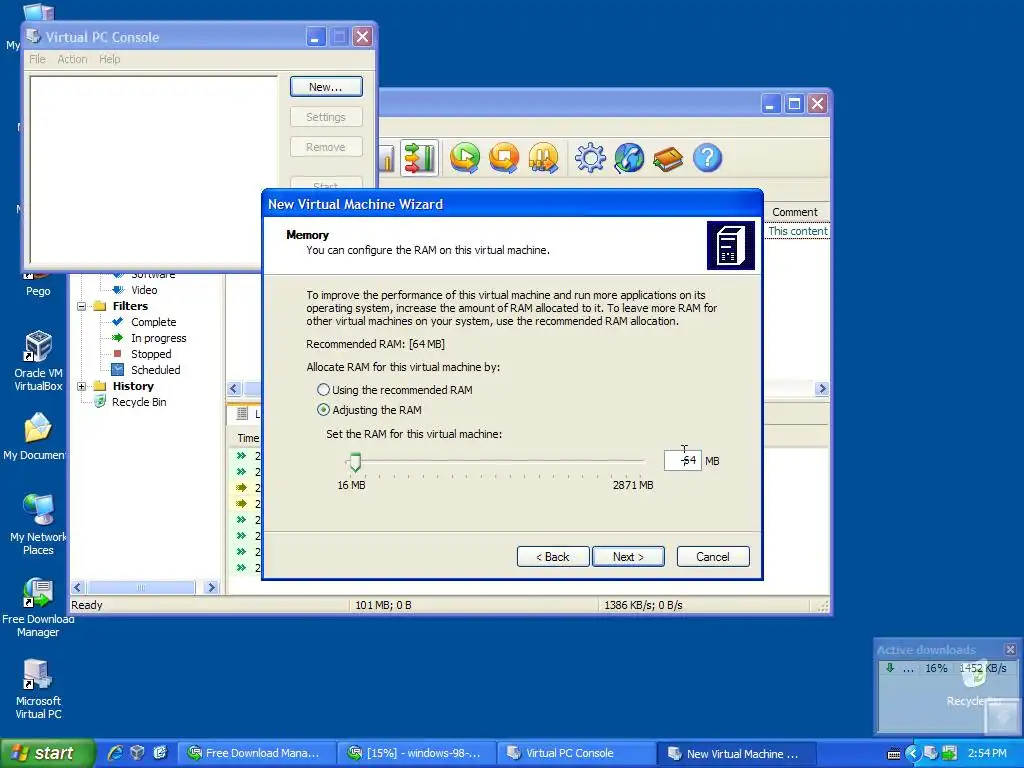Open Microsoft Virtual PC desktop shortcut
The width and height of the screenshot is (1024, 768).
tap(38, 689)
